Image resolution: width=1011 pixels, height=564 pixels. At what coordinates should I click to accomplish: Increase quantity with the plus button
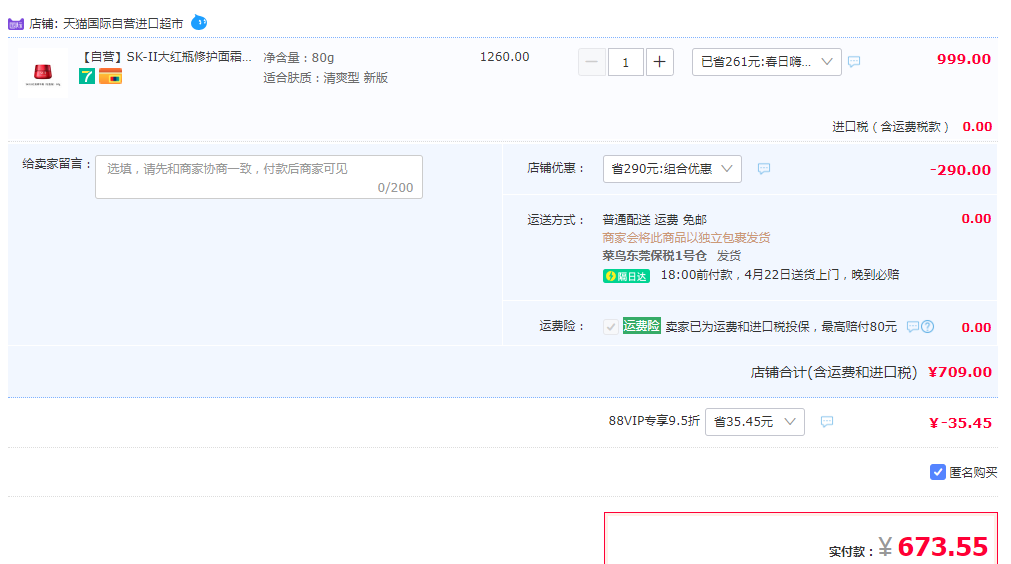(660, 62)
